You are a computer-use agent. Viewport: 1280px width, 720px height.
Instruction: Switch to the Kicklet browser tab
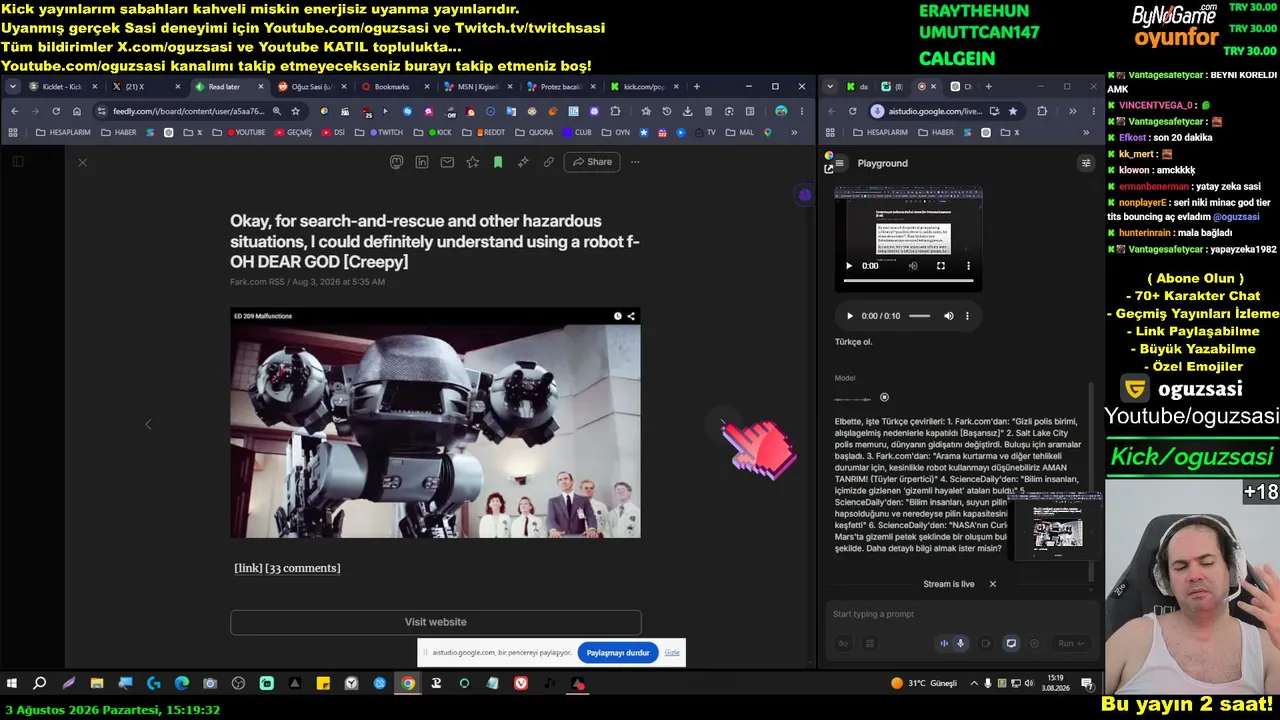63,87
